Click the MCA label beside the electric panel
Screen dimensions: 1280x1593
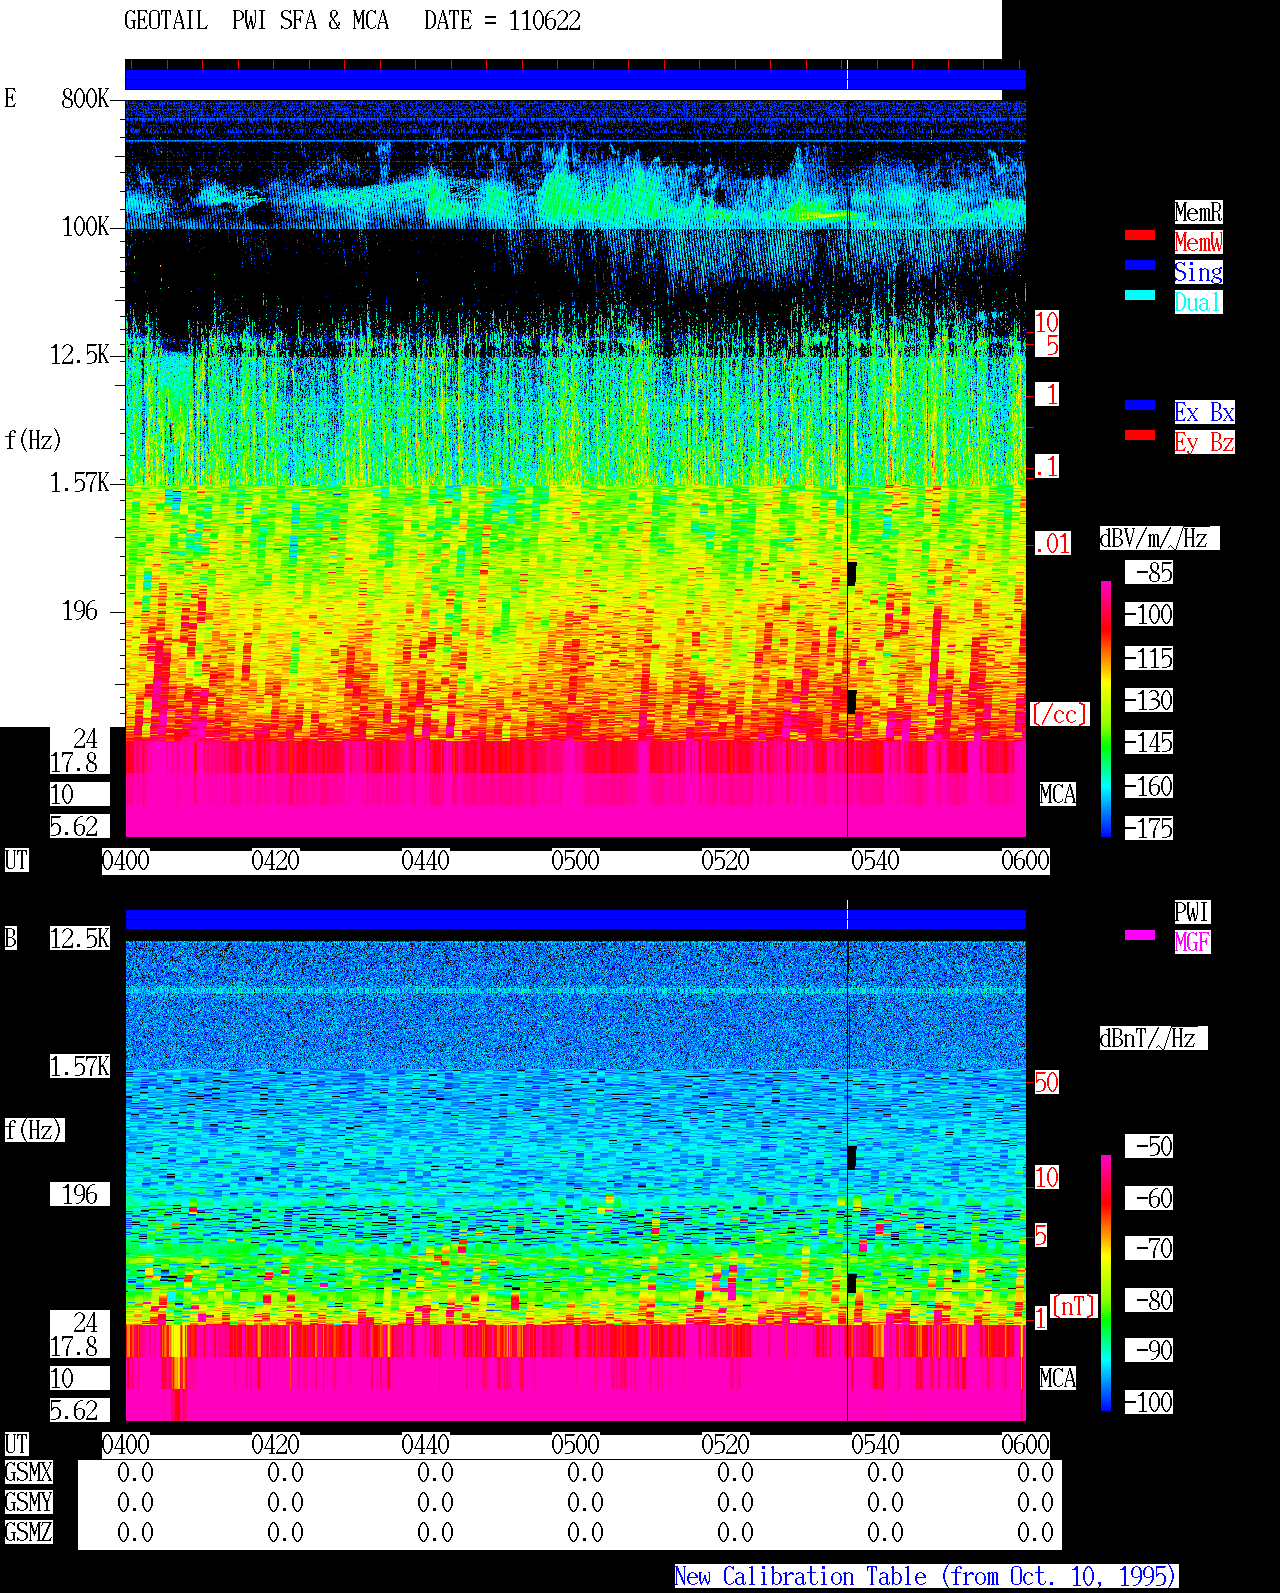pyautogui.click(x=1058, y=795)
